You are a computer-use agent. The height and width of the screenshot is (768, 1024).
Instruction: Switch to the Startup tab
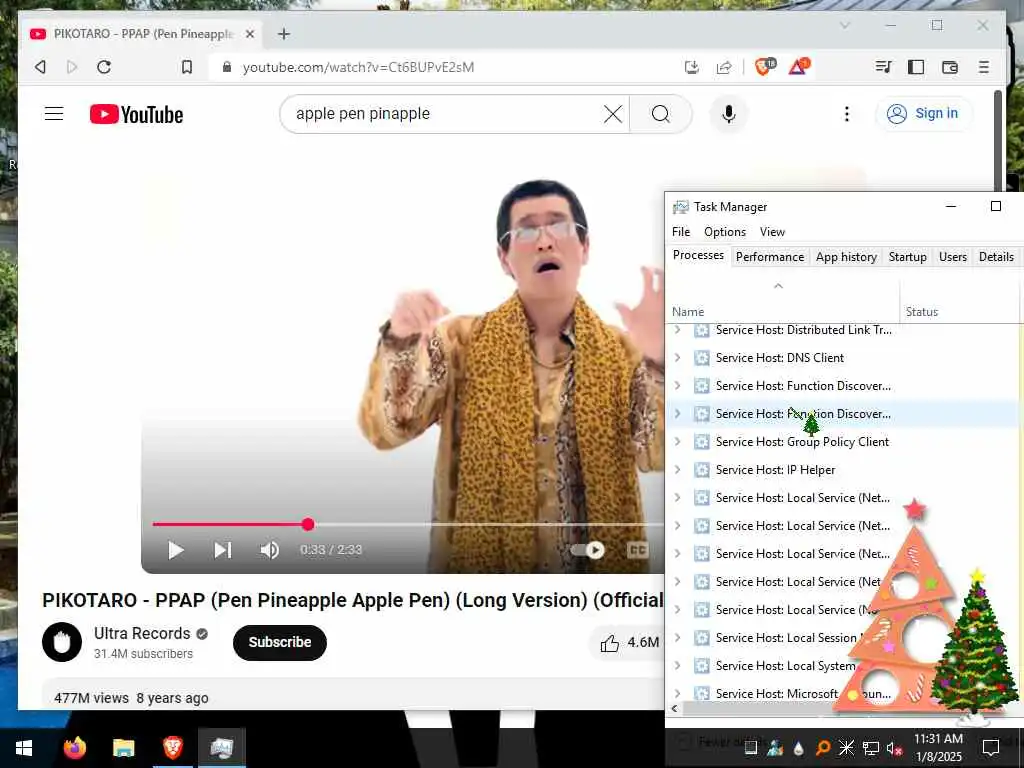pos(907,257)
